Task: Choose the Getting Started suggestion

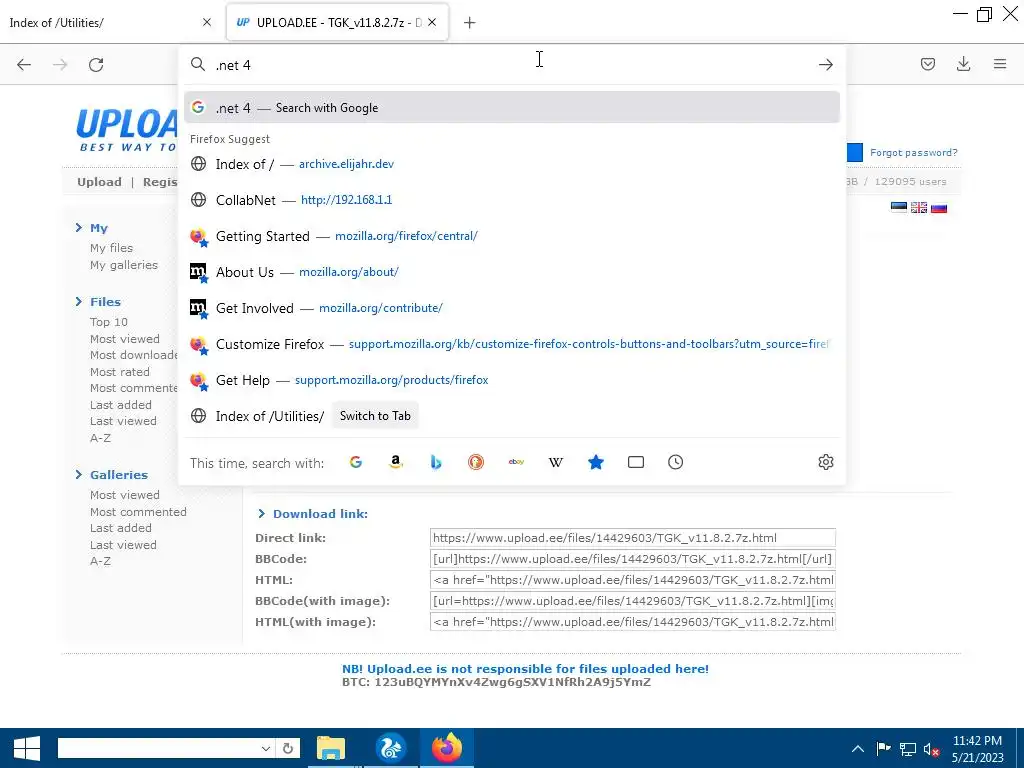Action: pos(511,236)
